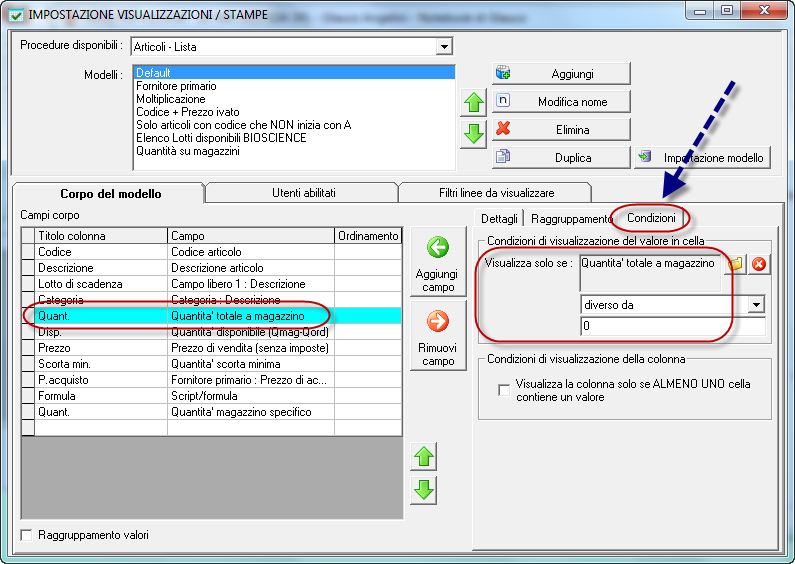Screen dimensions: 795x564
Task: Select model 'Solo articoli con codice che NON inizia con A'
Action: coord(294,125)
